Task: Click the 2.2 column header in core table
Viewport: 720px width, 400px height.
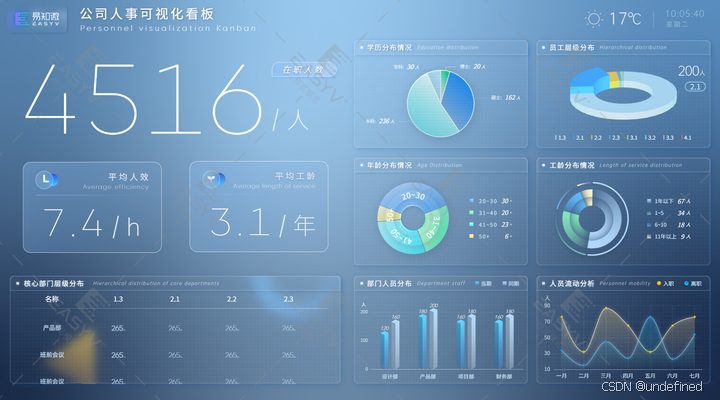Action: [x=231, y=299]
